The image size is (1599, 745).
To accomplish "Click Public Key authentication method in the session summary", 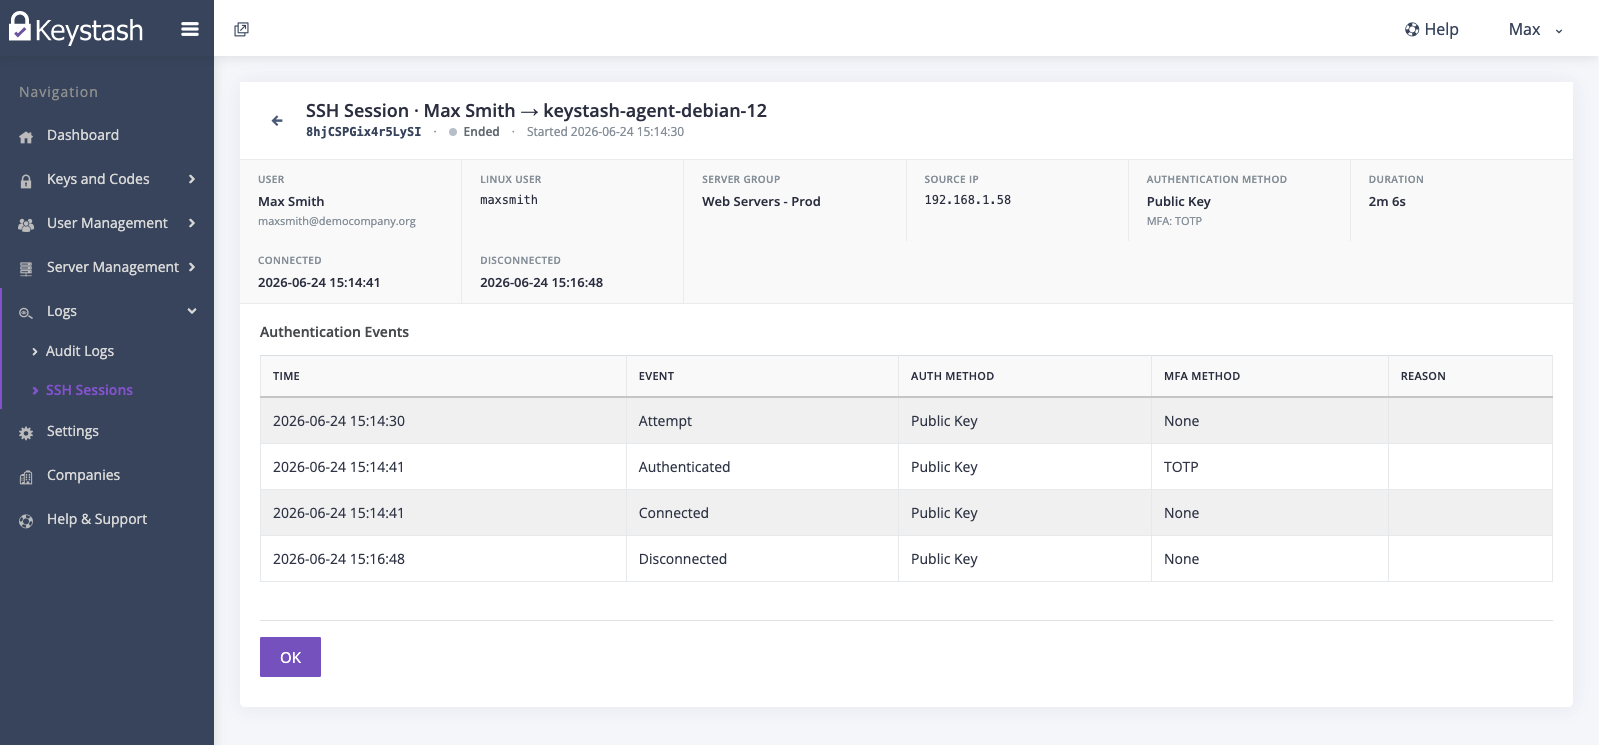I will click(x=1178, y=201).
